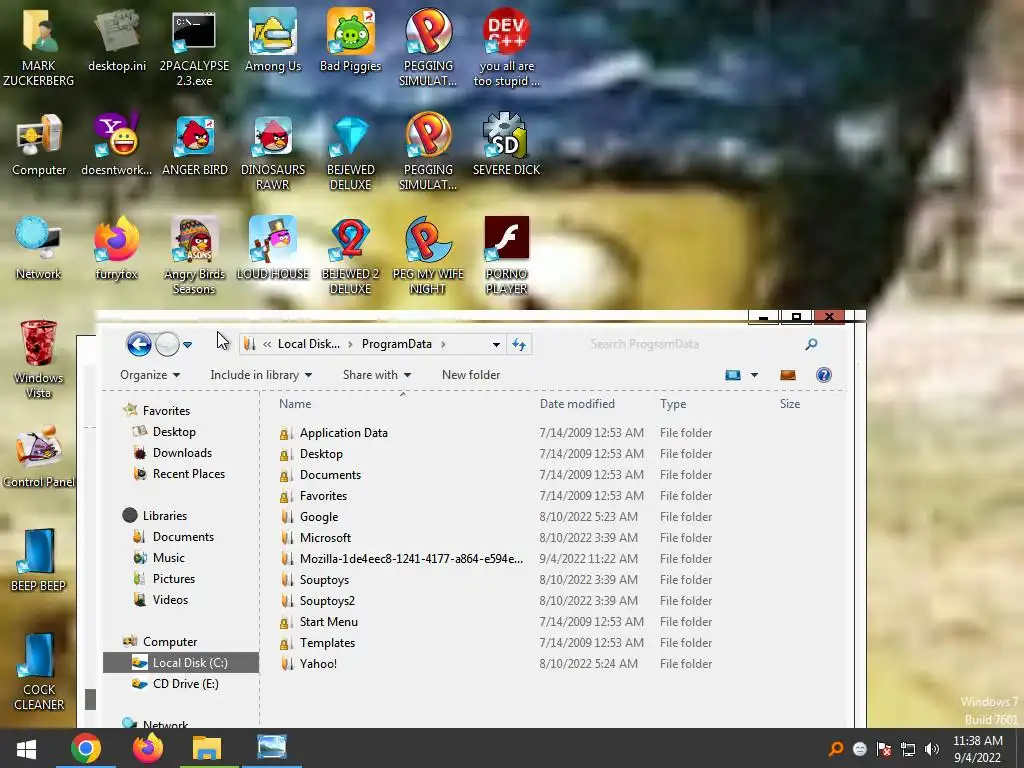This screenshot has height=768, width=1024.
Task: Click the search magnifier icon in Explorer
Action: tap(811, 344)
